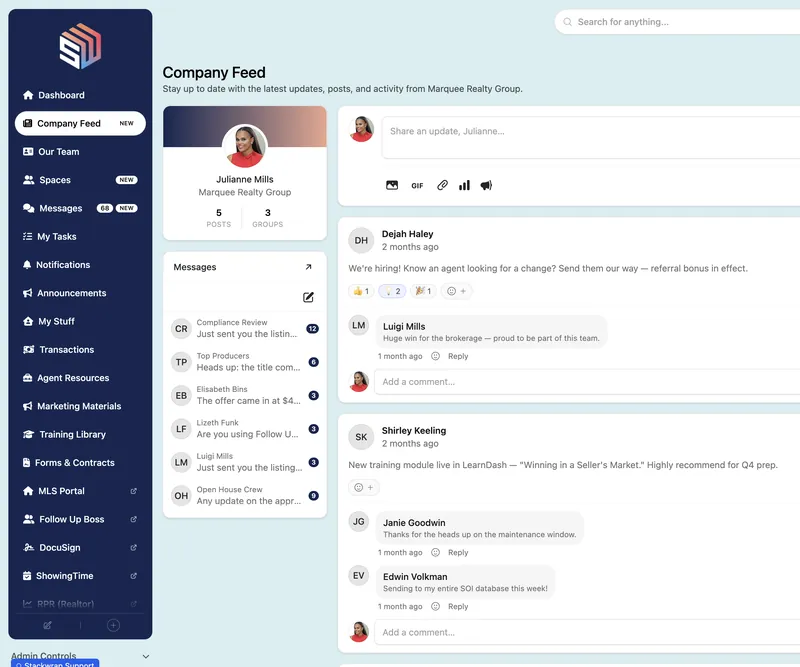Compose a new message icon
Screen dimensions: 800x667
point(308,297)
